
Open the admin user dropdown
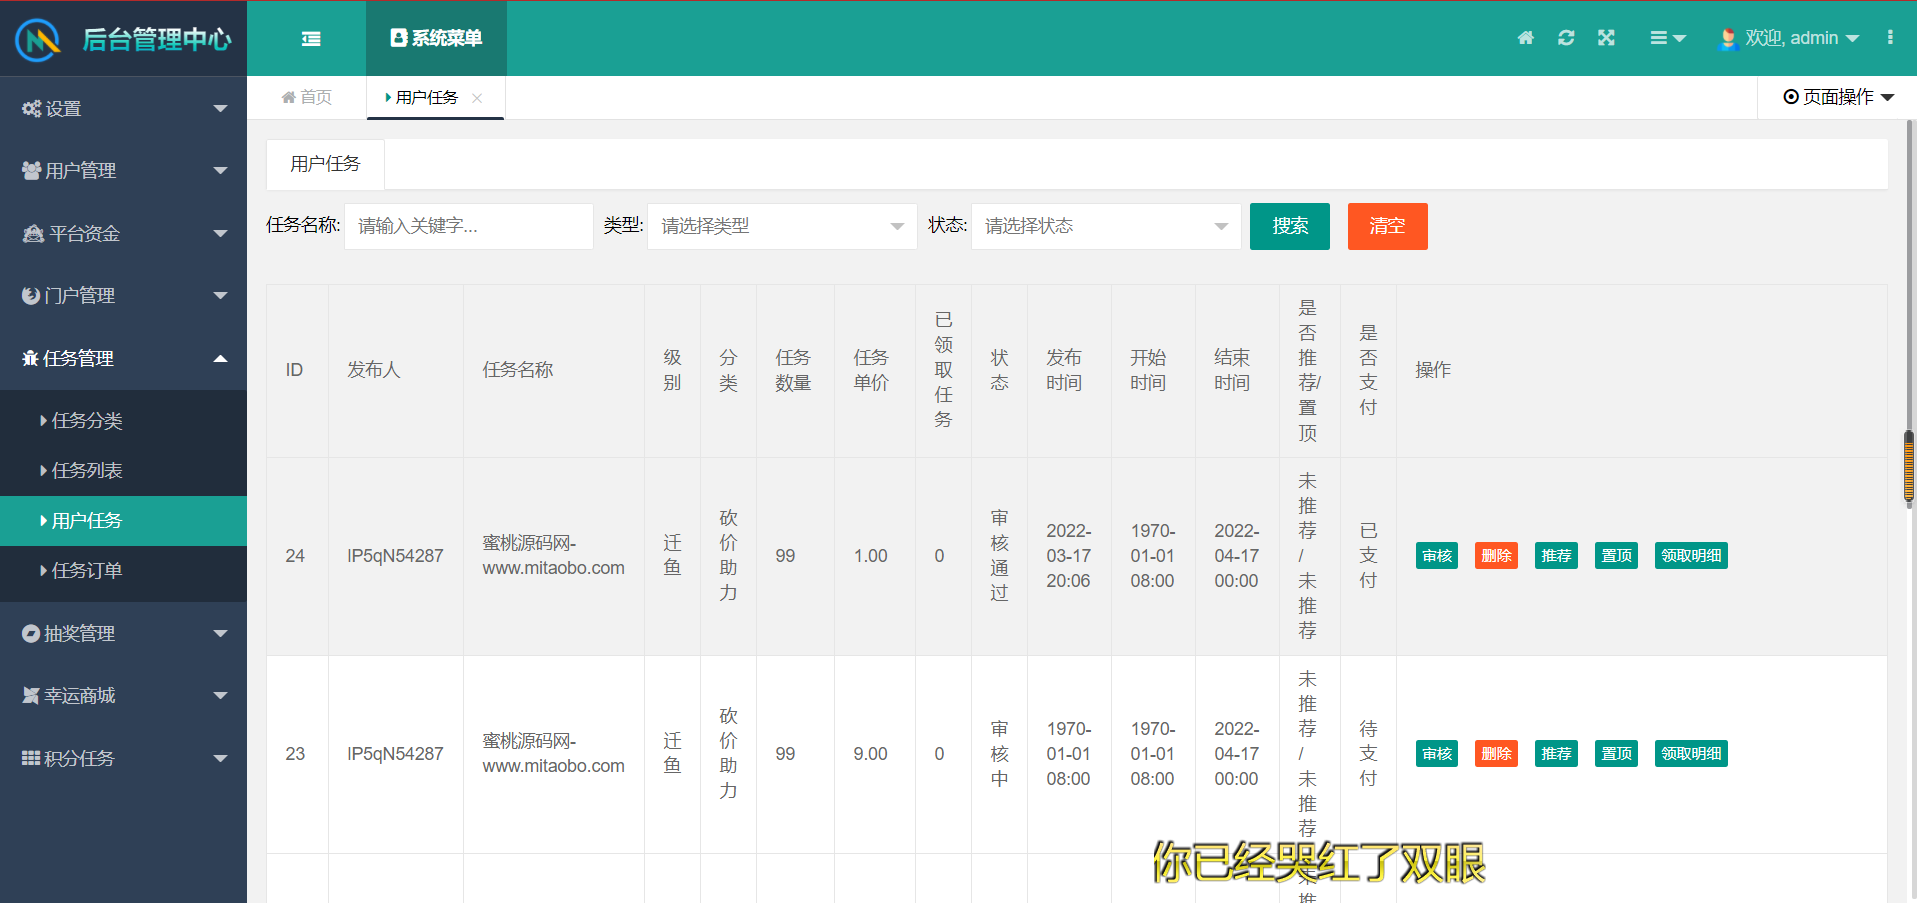(1790, 38)
